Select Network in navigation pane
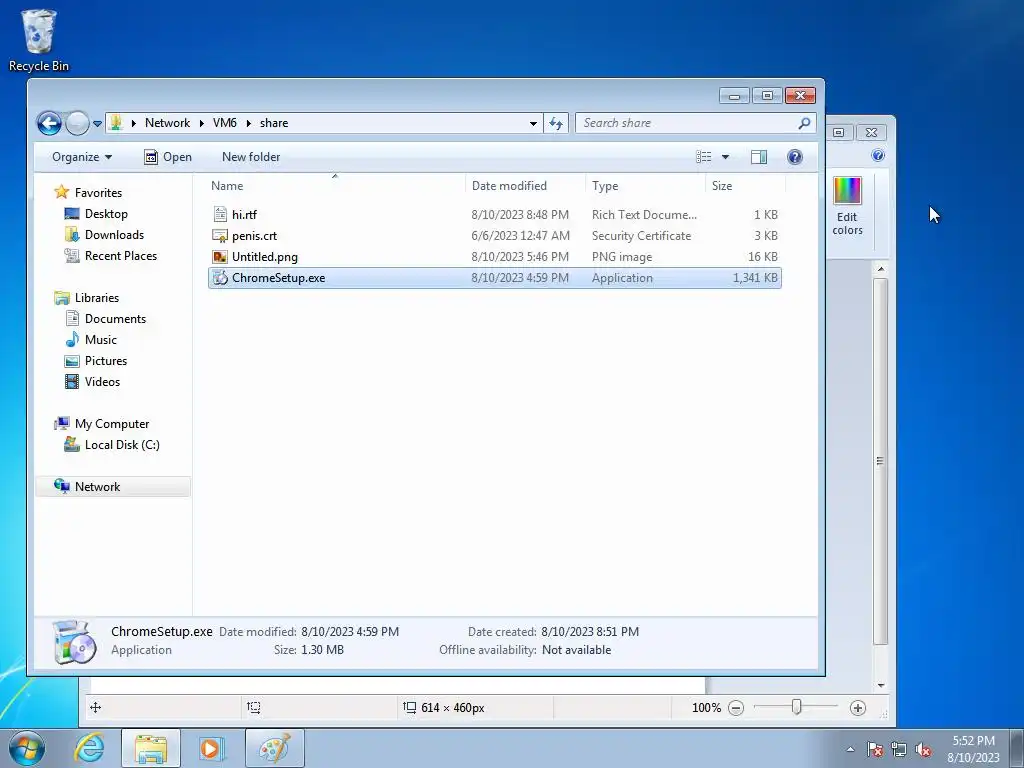1024x768 pixels. click(97, 487)
